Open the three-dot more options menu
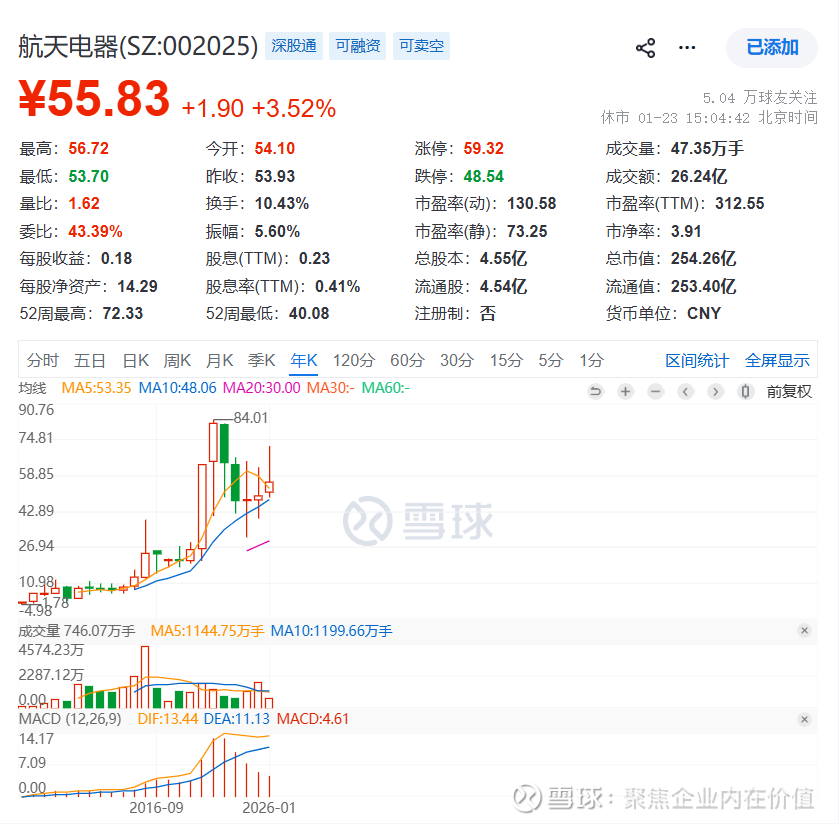839x824 pixels. 687,48
